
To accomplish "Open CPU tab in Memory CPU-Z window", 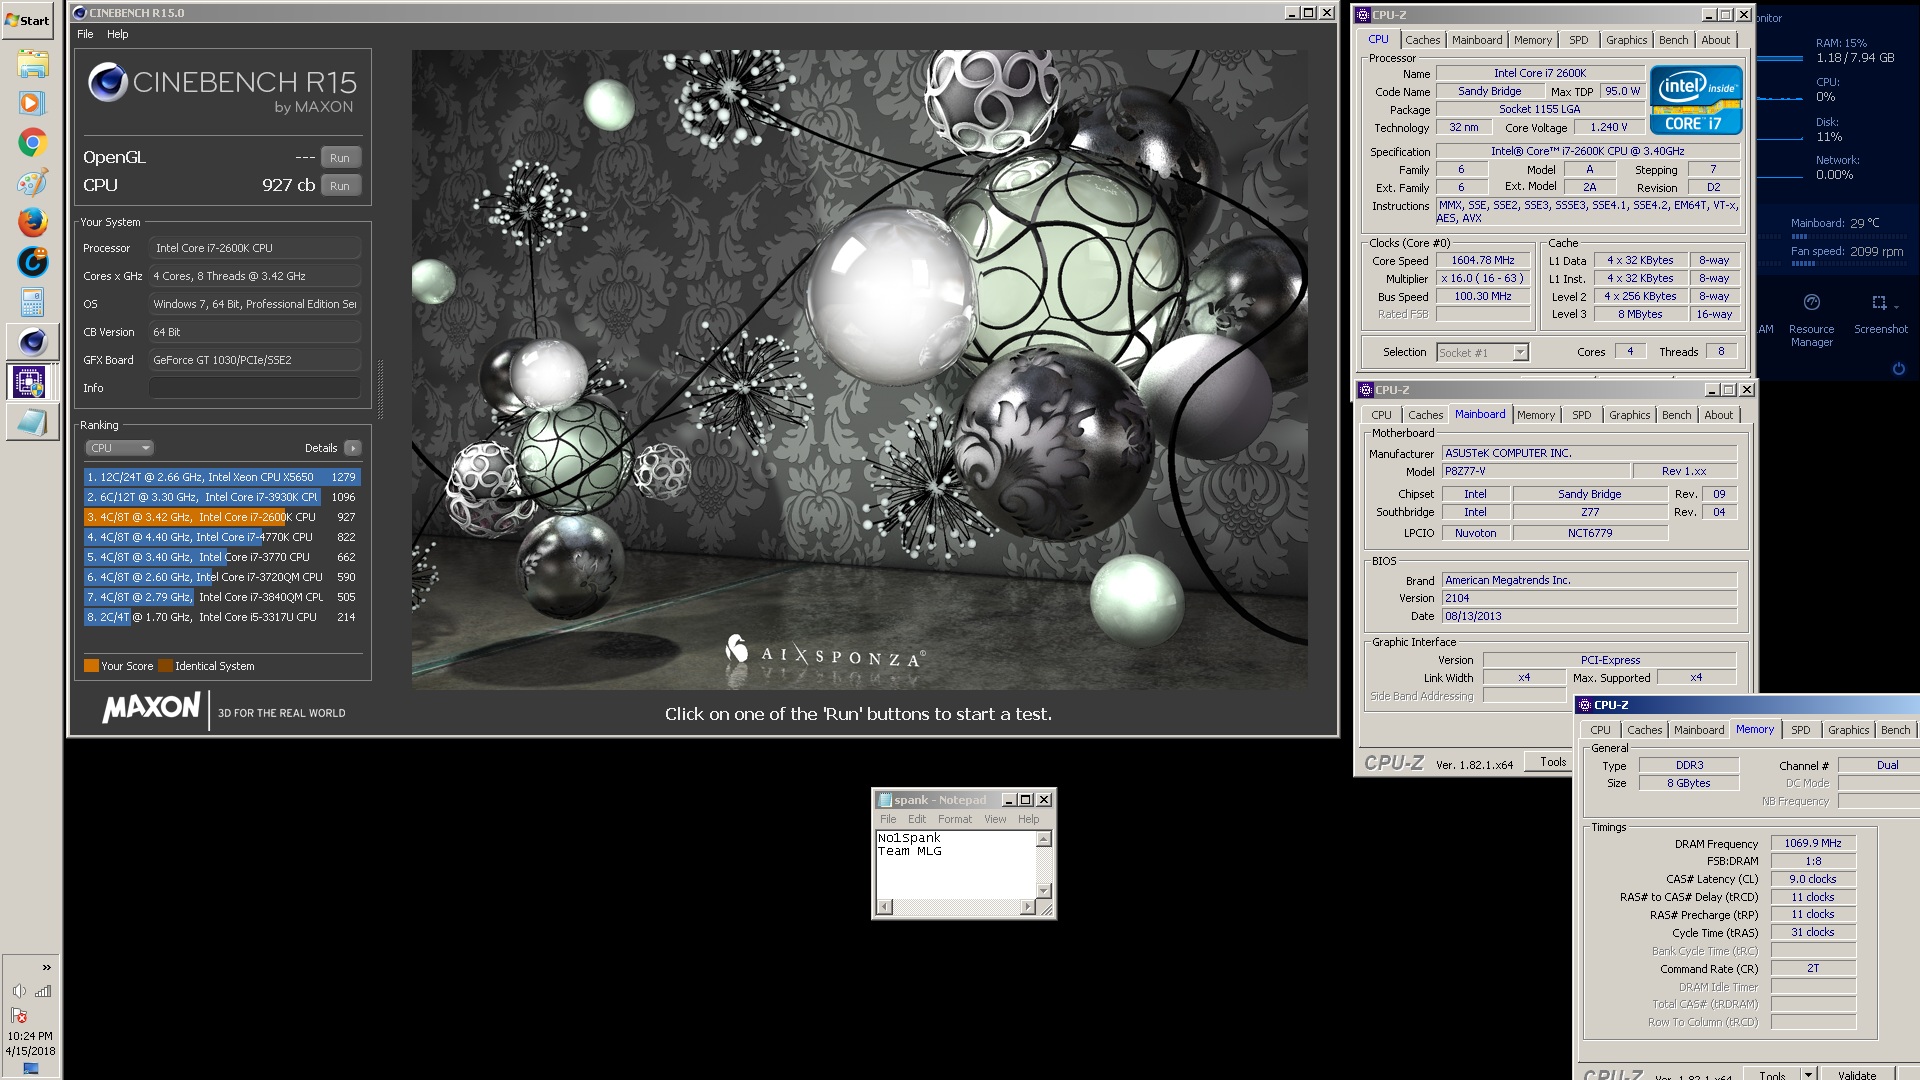I will click(1600, 730).
